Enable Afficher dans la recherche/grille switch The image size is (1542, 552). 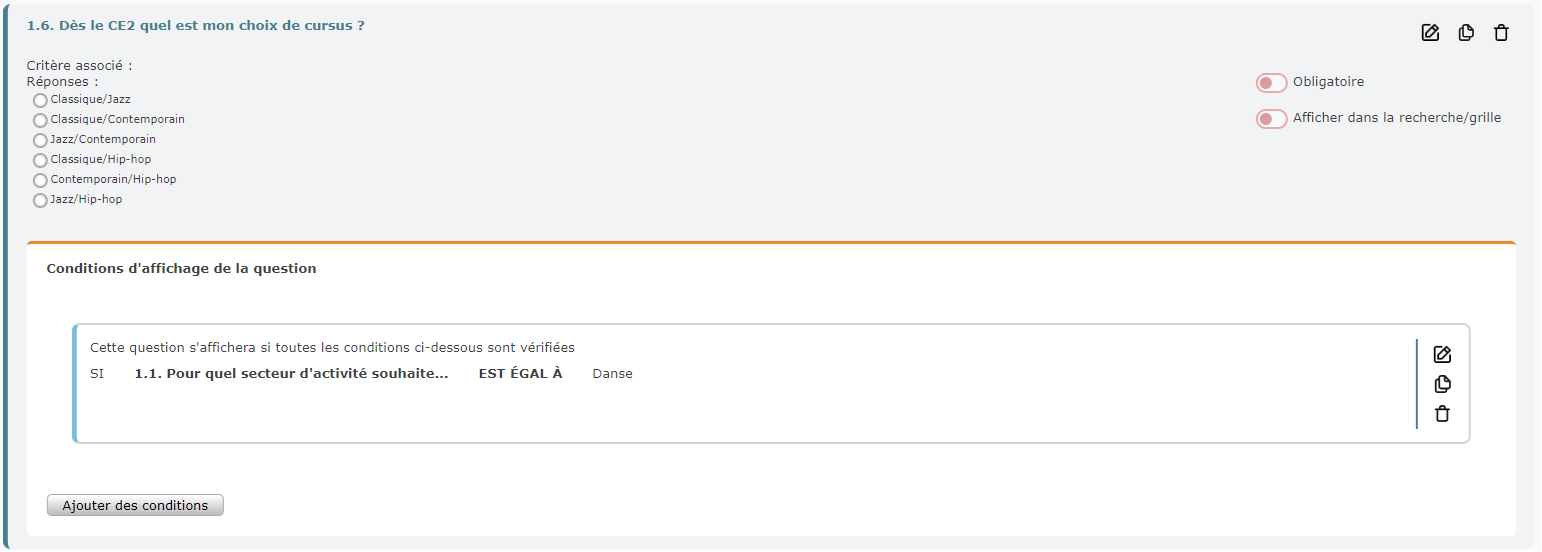coord(1271,119)
